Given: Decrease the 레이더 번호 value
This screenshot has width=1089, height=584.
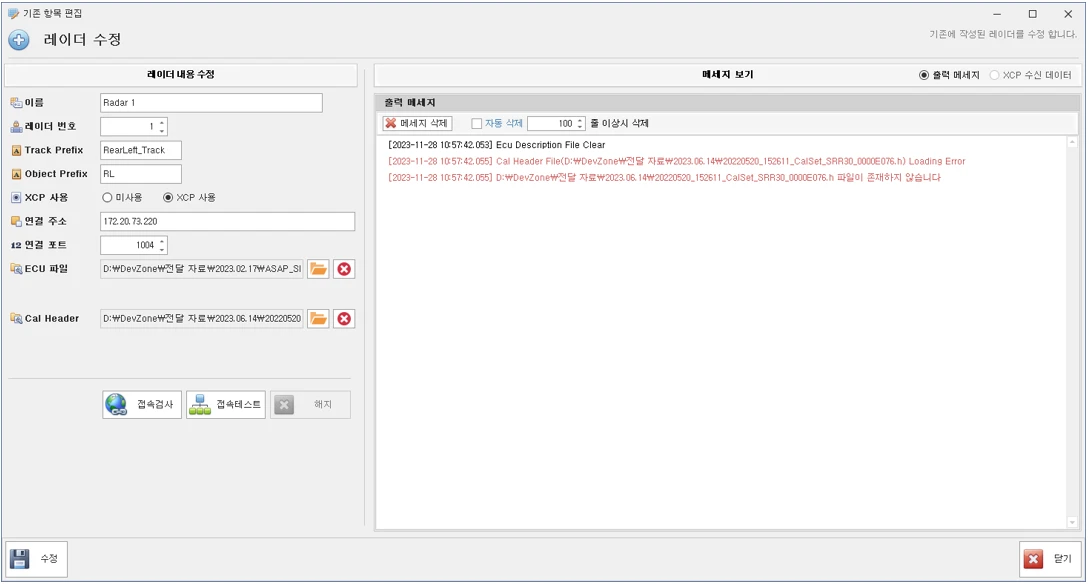Looking at the screenshot, I should (162, 131).
